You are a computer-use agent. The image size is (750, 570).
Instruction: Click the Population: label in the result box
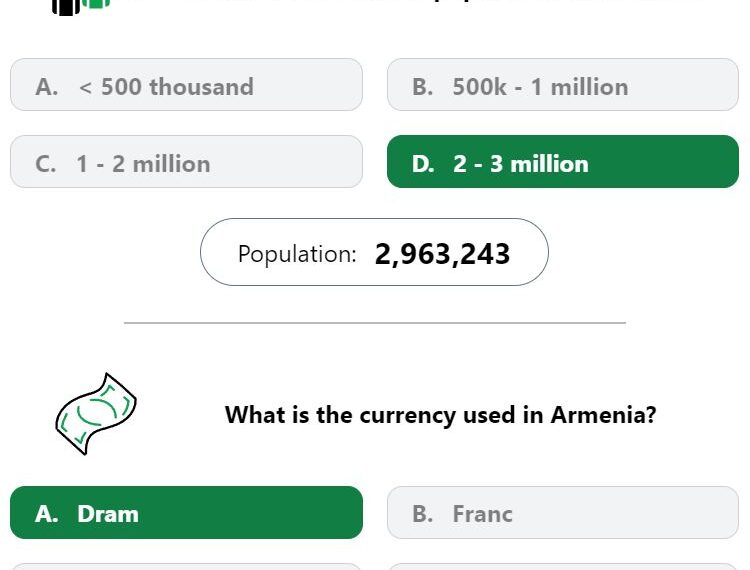297,254
